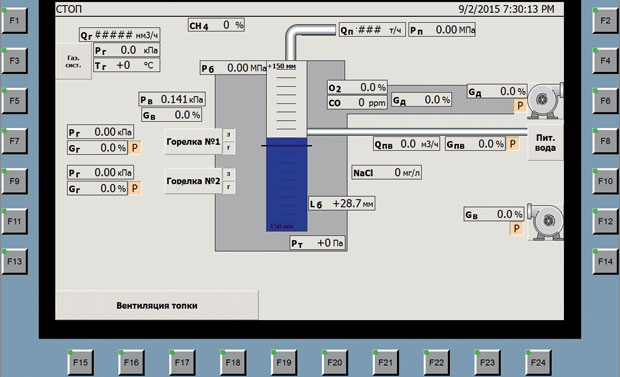Click the з indicator next to Горелка №2
The image size is (620, 377).
coord(229,174)
